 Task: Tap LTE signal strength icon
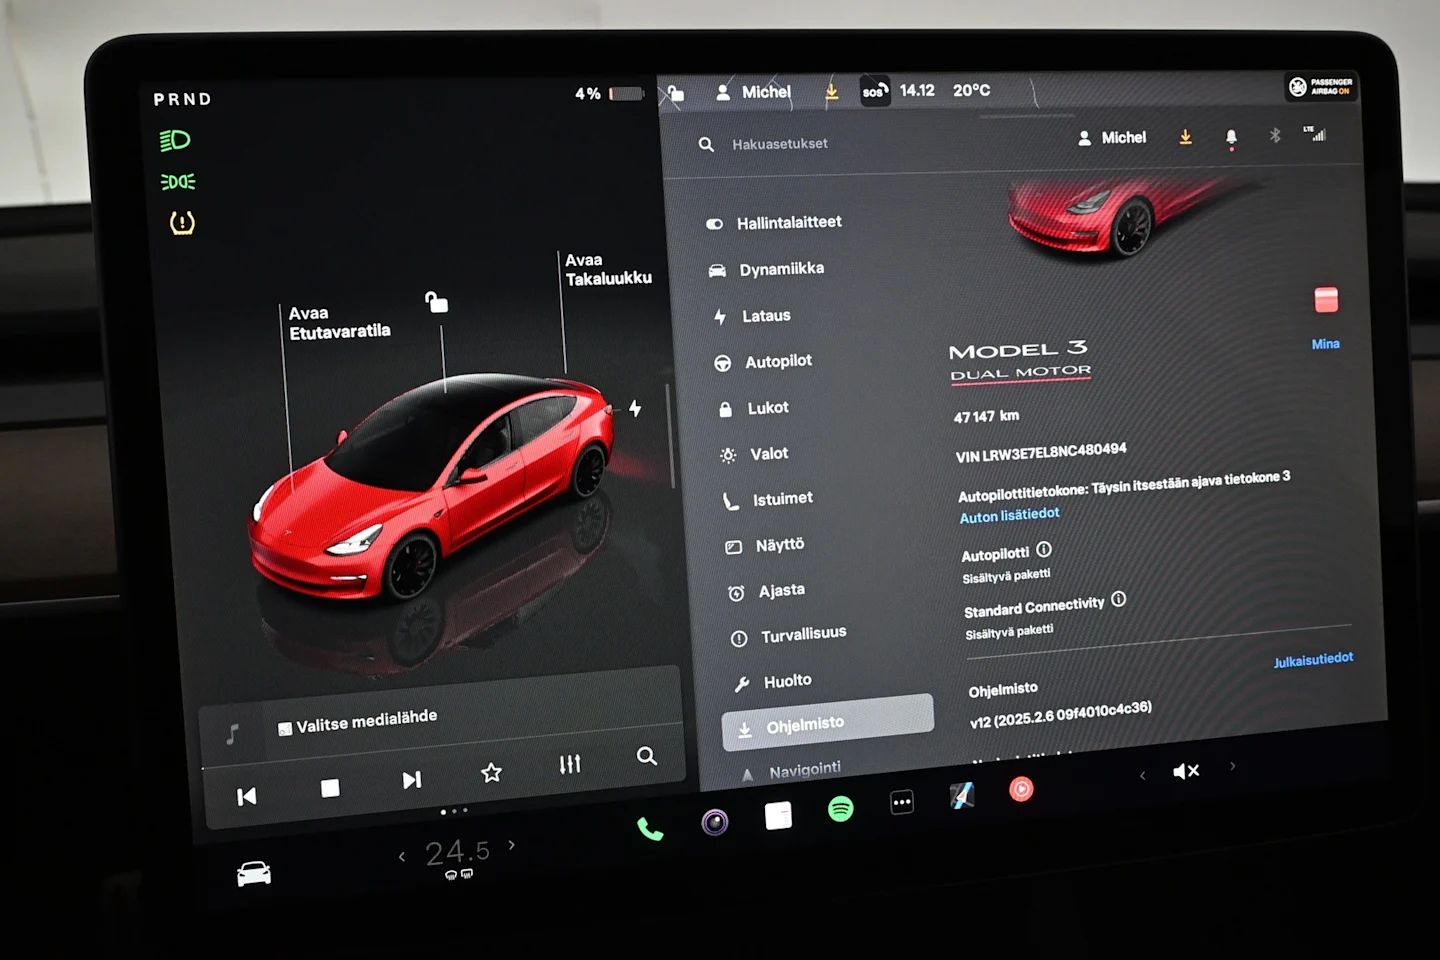pyautogui.click(x=1314, y=133)
